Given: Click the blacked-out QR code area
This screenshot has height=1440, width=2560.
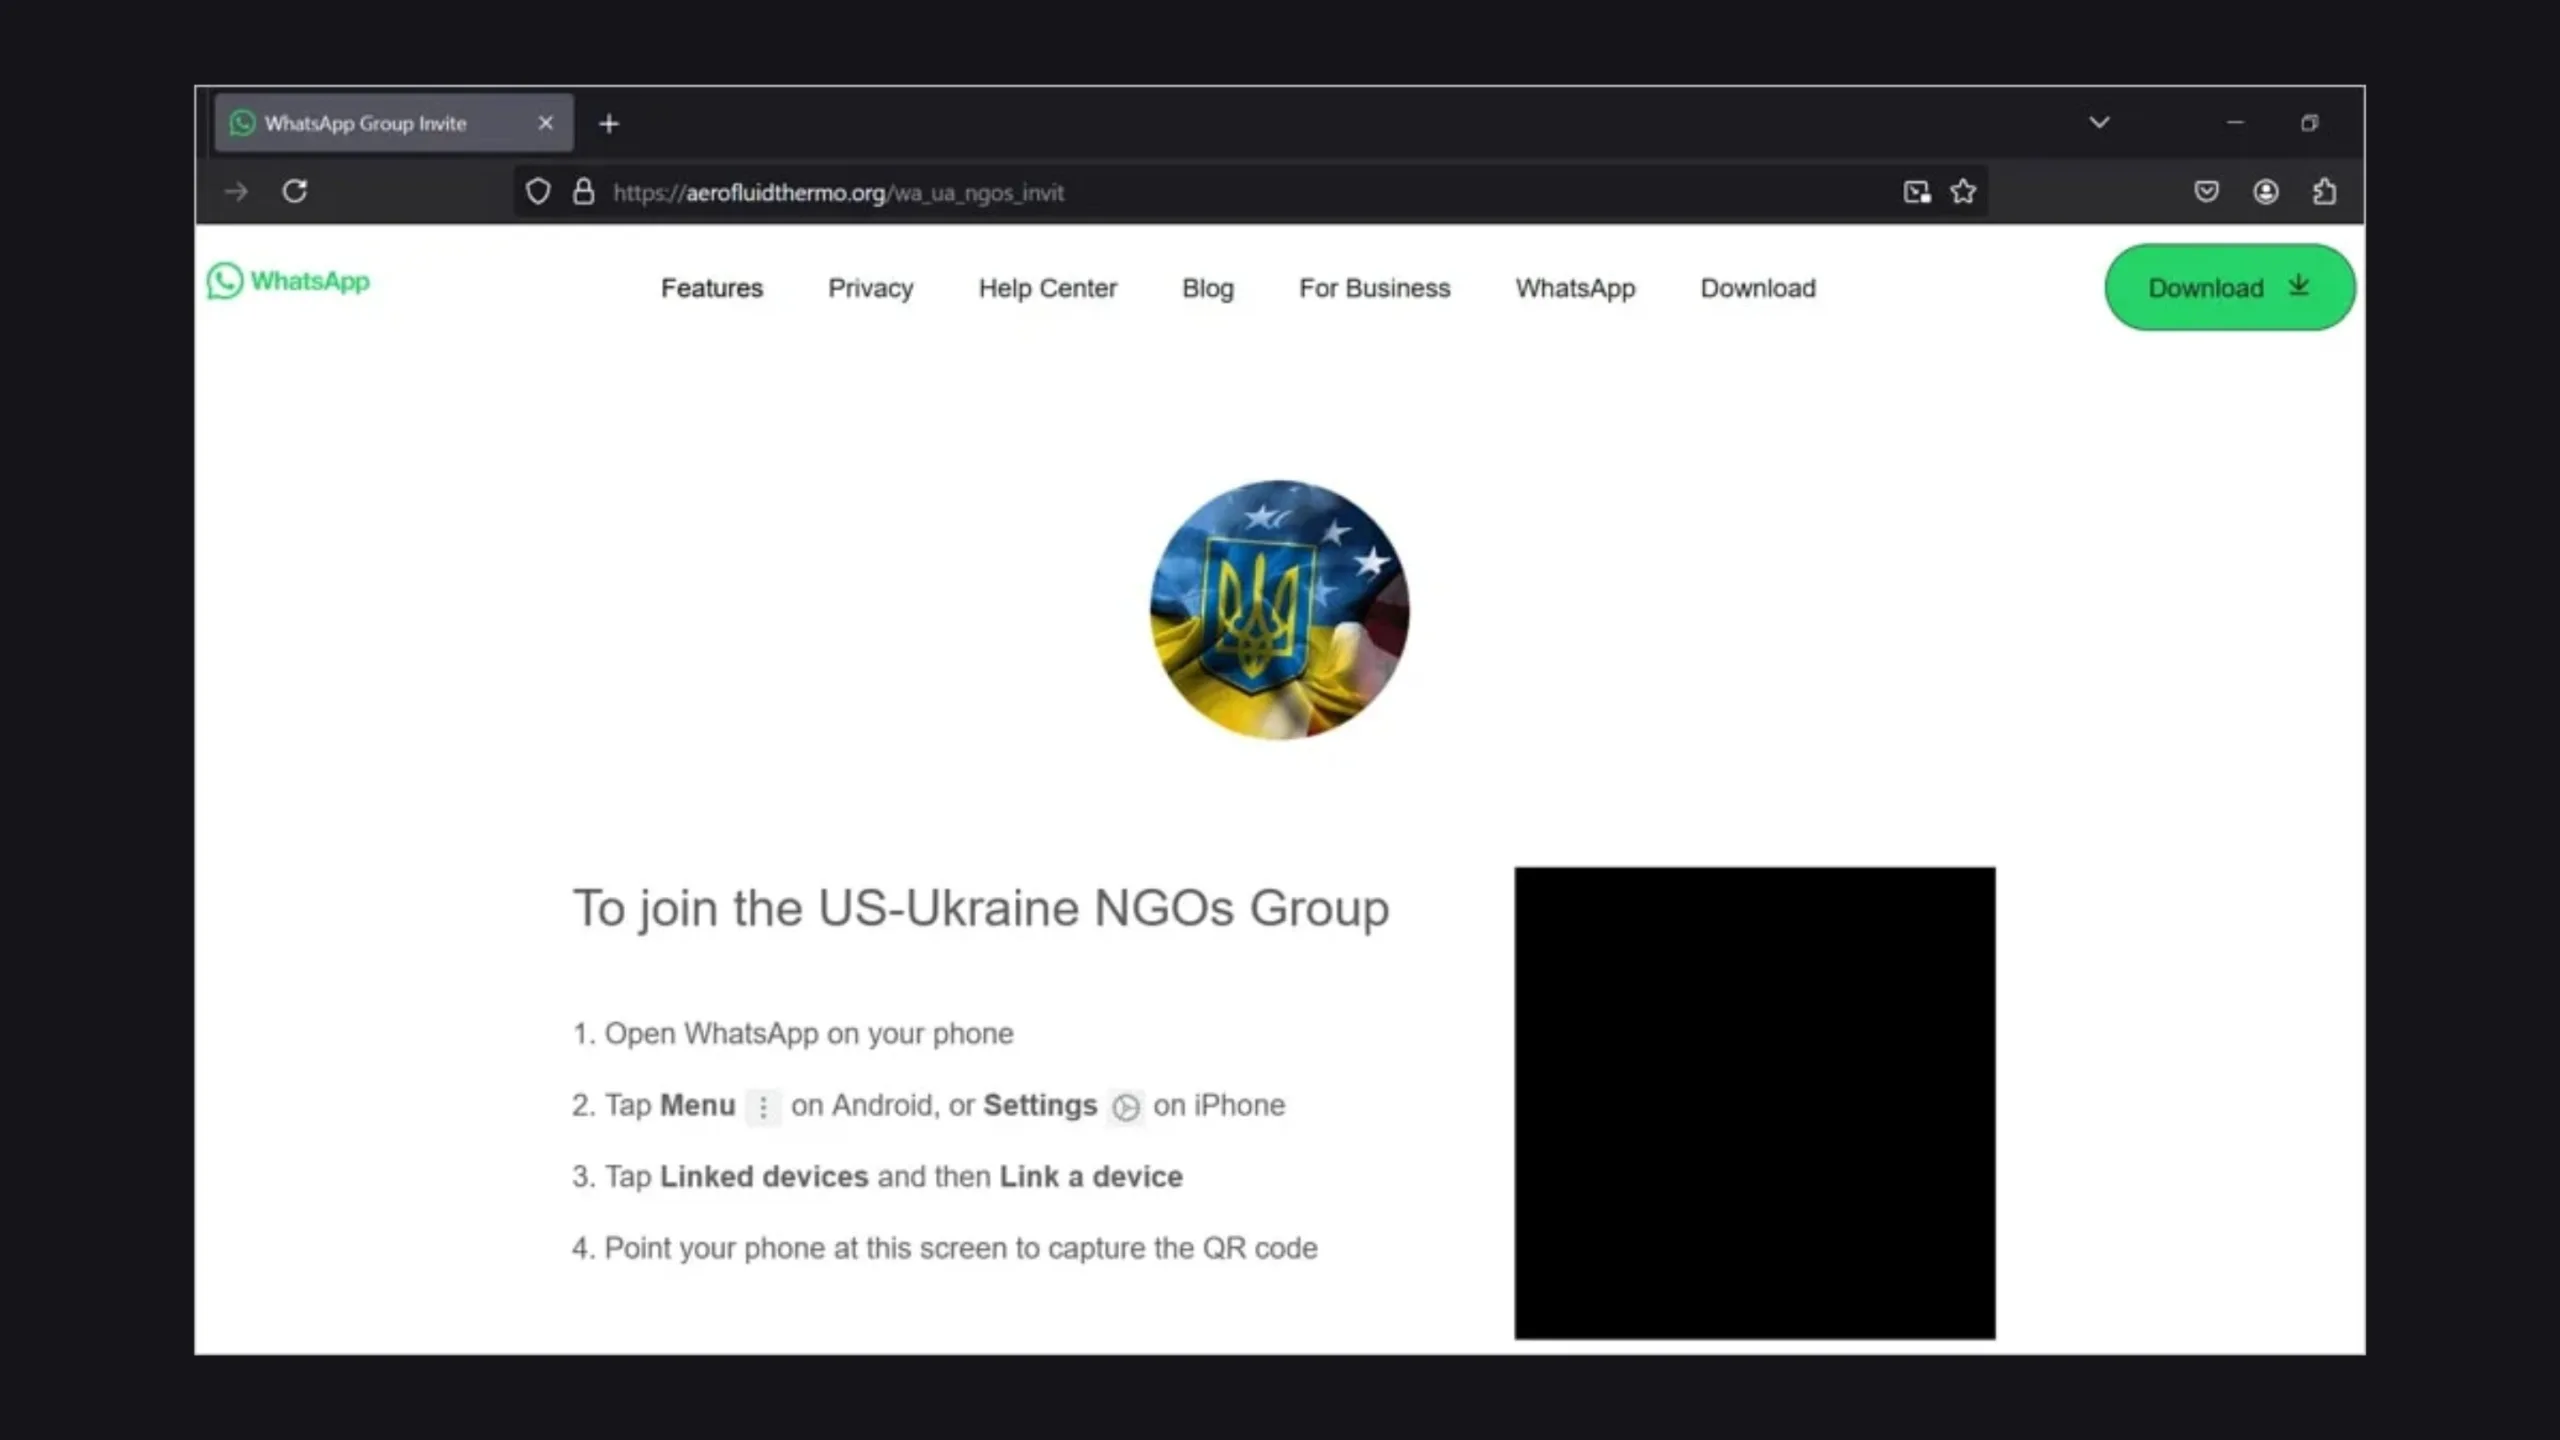Looking at the screenshot, I should pyautogui.click(x=1755, y=1103).
